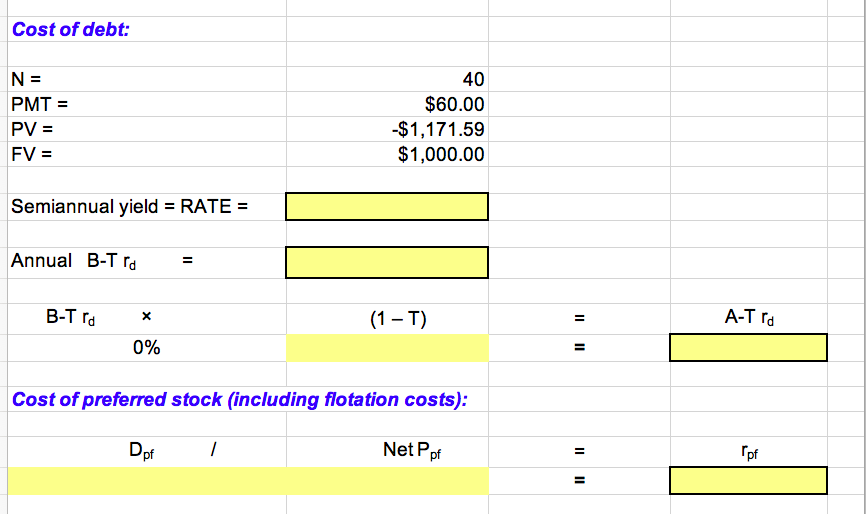This screenshot has width=866, height=514.
Task: Click the 'rpf' header cell
Action: coord(748,451)
